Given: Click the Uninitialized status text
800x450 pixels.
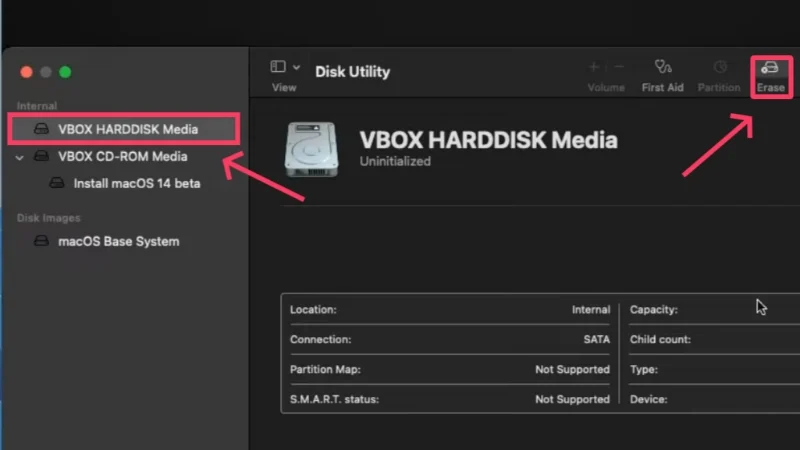Looking at the screenshot, I should tap(395, 161).
